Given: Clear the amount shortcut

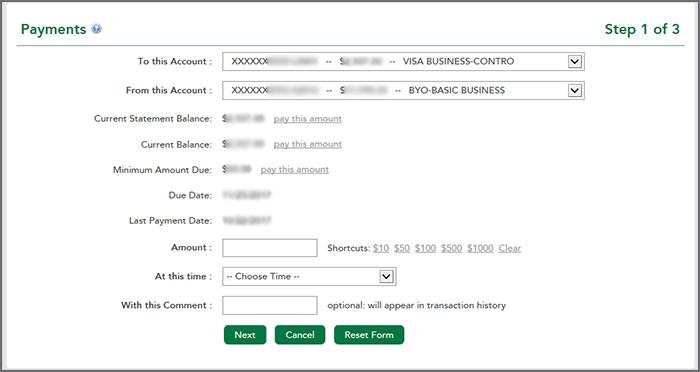Looking at the screenshot, I should tap(509, 248).
